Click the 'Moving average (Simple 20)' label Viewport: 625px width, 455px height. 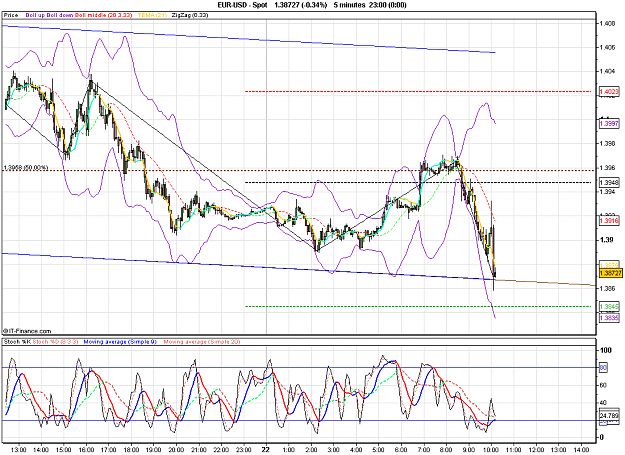coord(202,342)
